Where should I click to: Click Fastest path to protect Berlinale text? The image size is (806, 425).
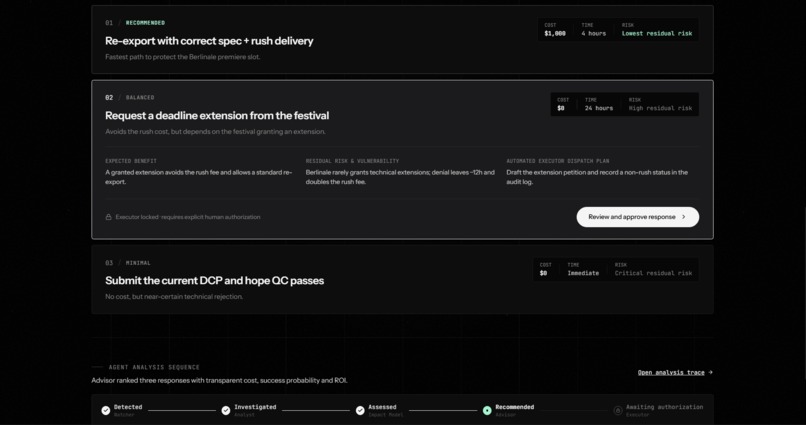182,57
